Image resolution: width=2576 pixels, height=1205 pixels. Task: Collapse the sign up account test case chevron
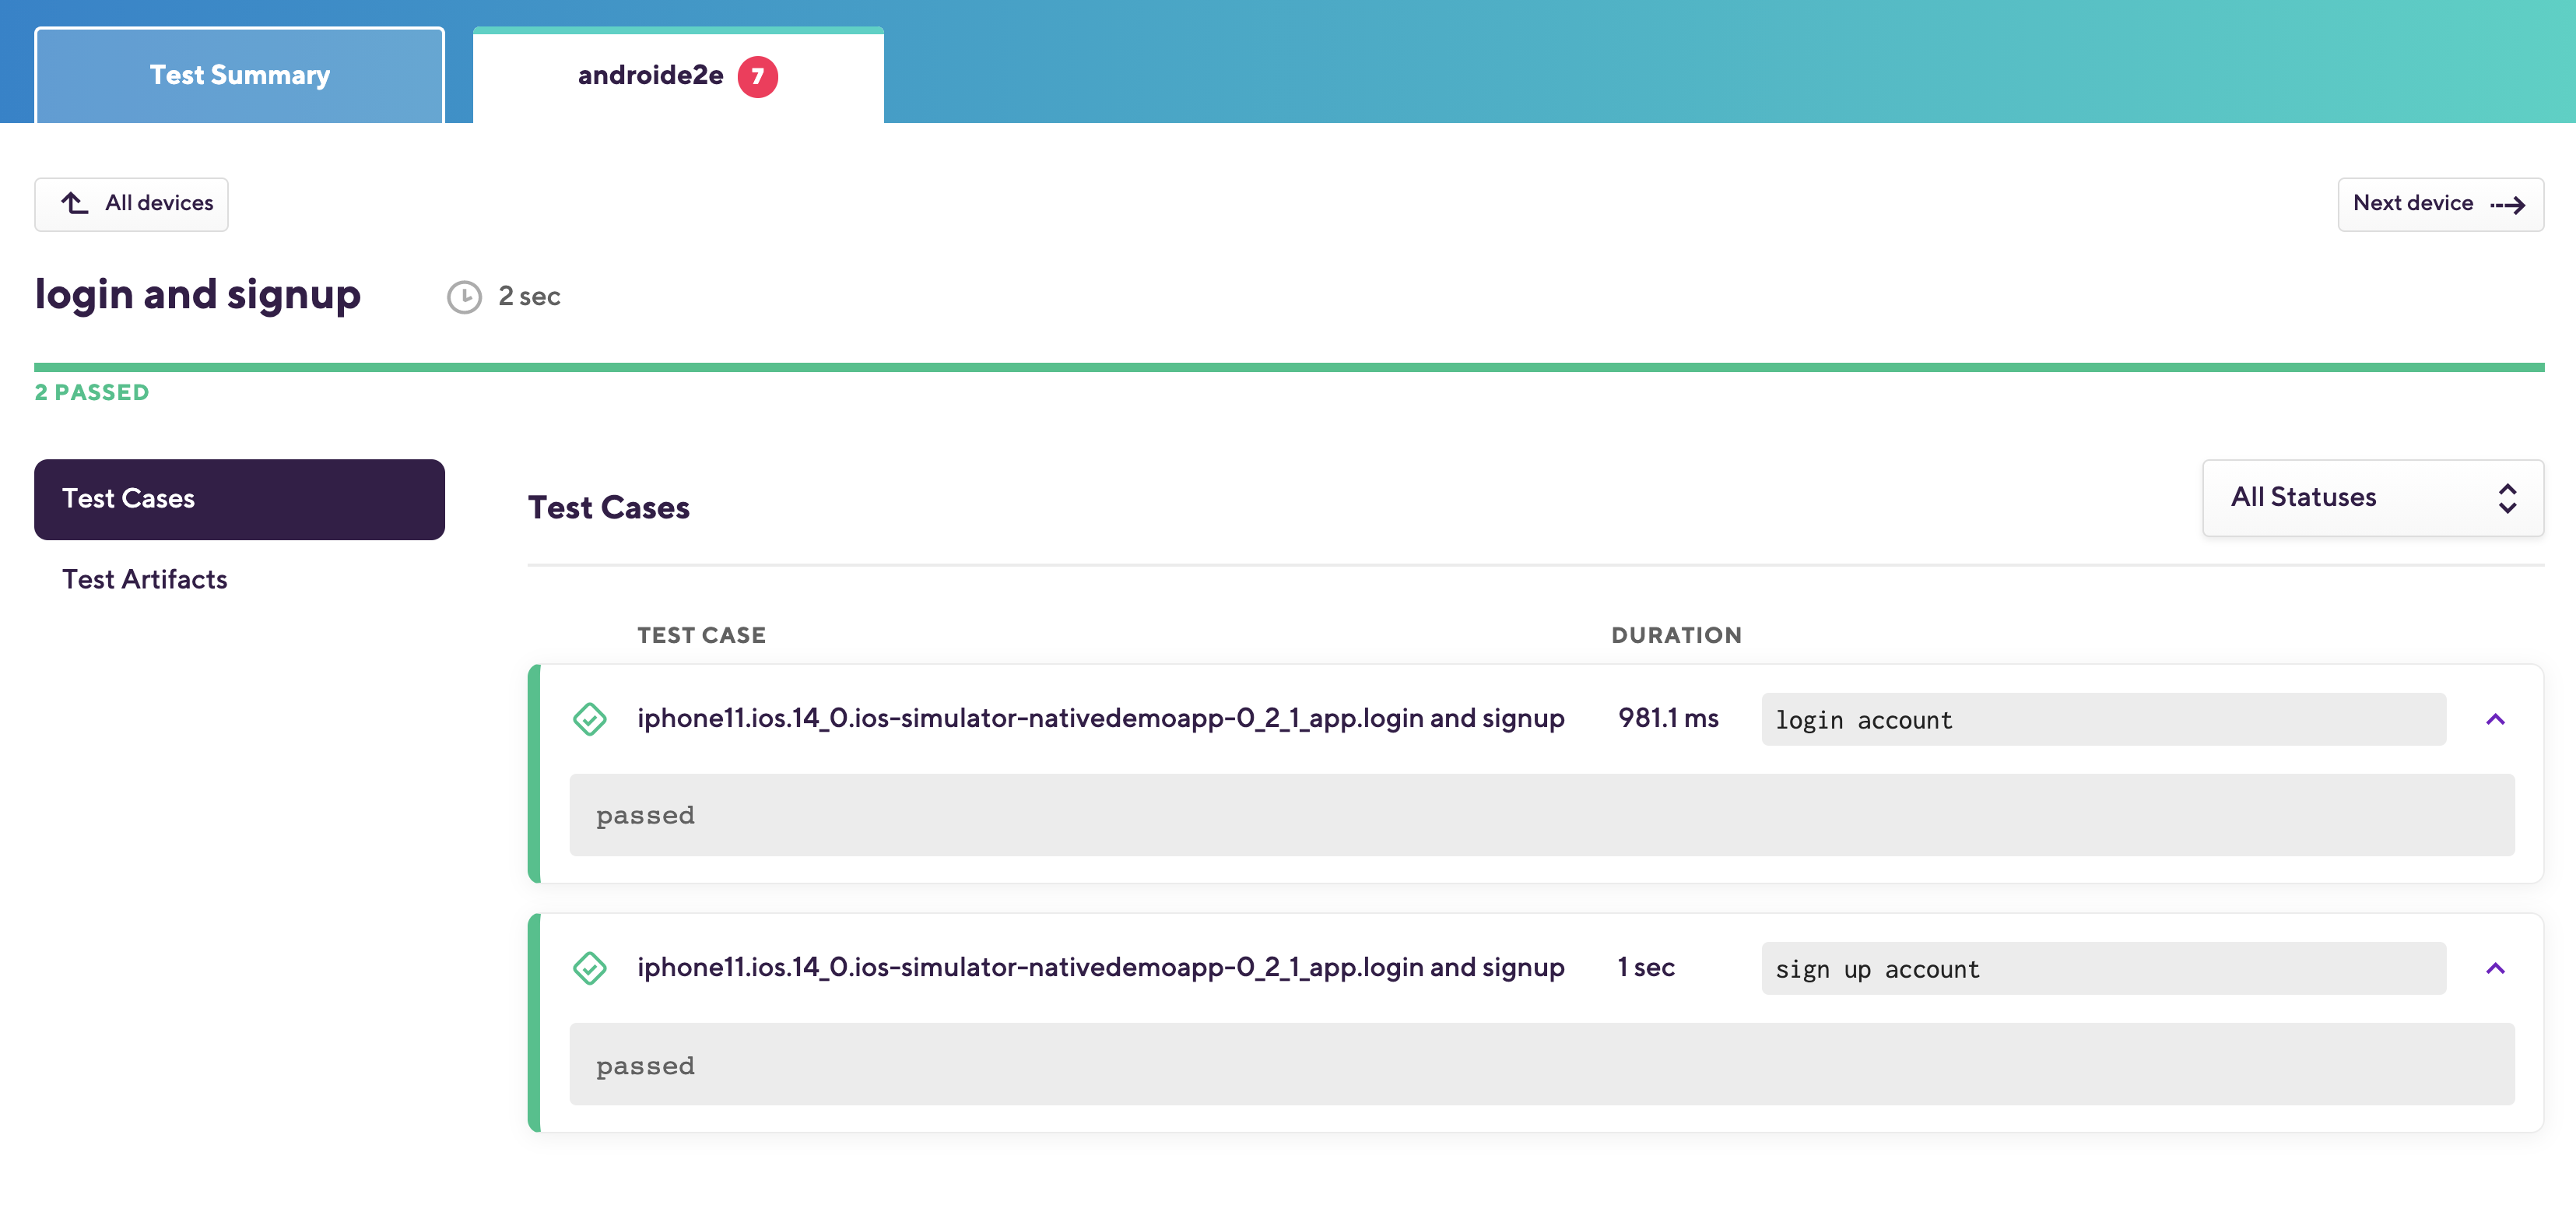[x=2495, y=968]
